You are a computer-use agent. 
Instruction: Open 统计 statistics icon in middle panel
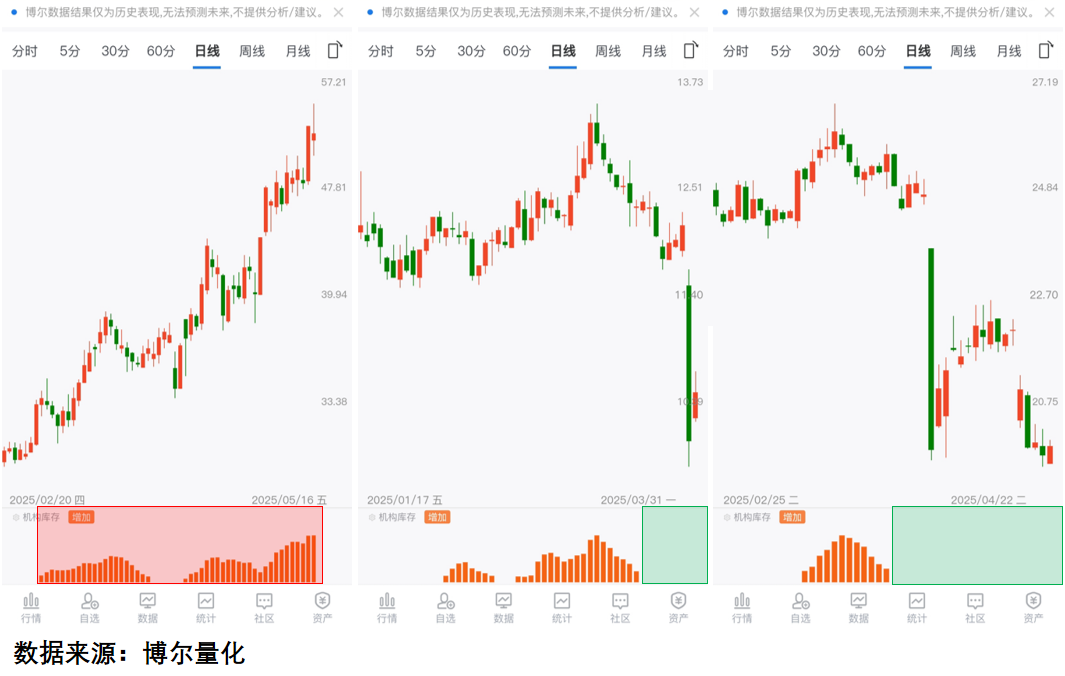pyautogui.click(x=562, y=606)
